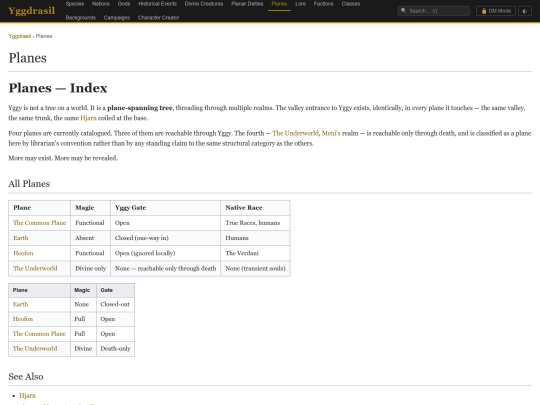Open the Character Creator
The width and height of the screenshot is (540, 405).
(158, 18)
